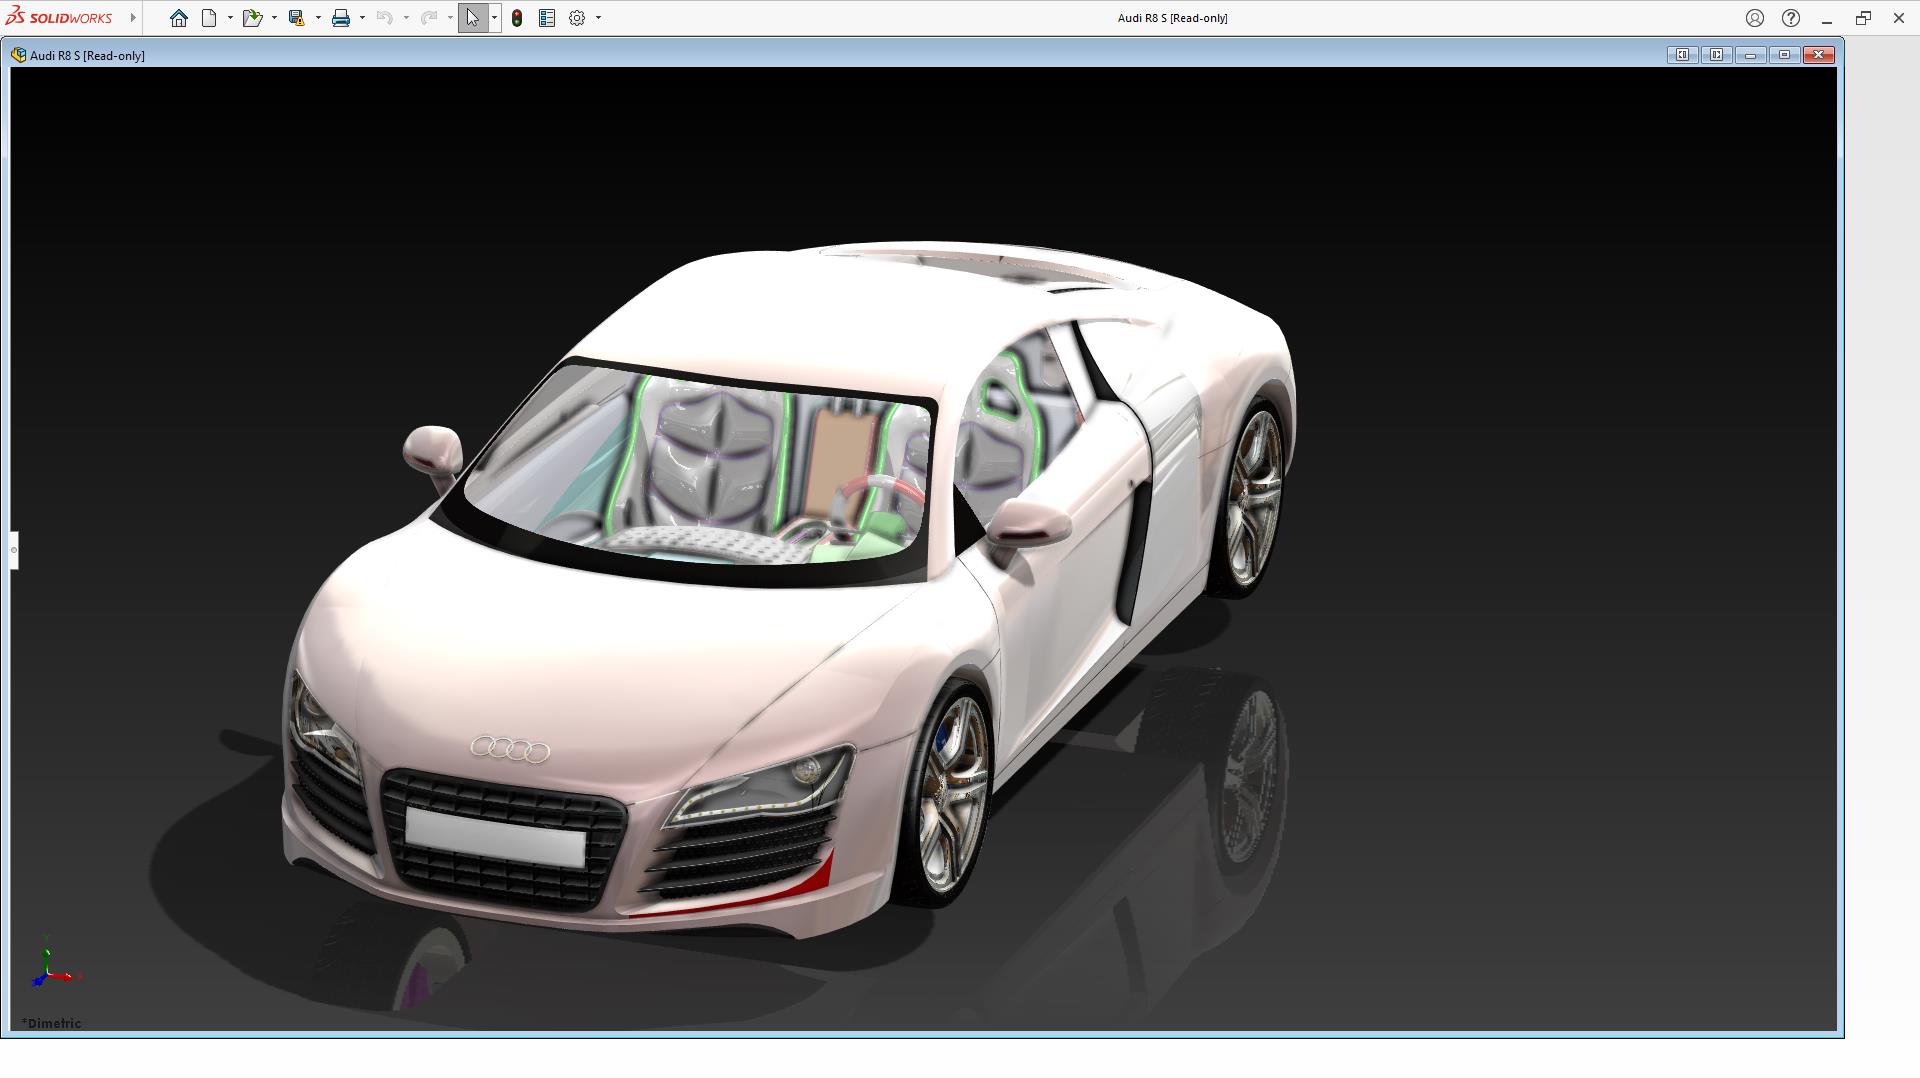The image size is (1920, 1078).
Task: Open File Properties list icon
Action: [x=547, y=18]
